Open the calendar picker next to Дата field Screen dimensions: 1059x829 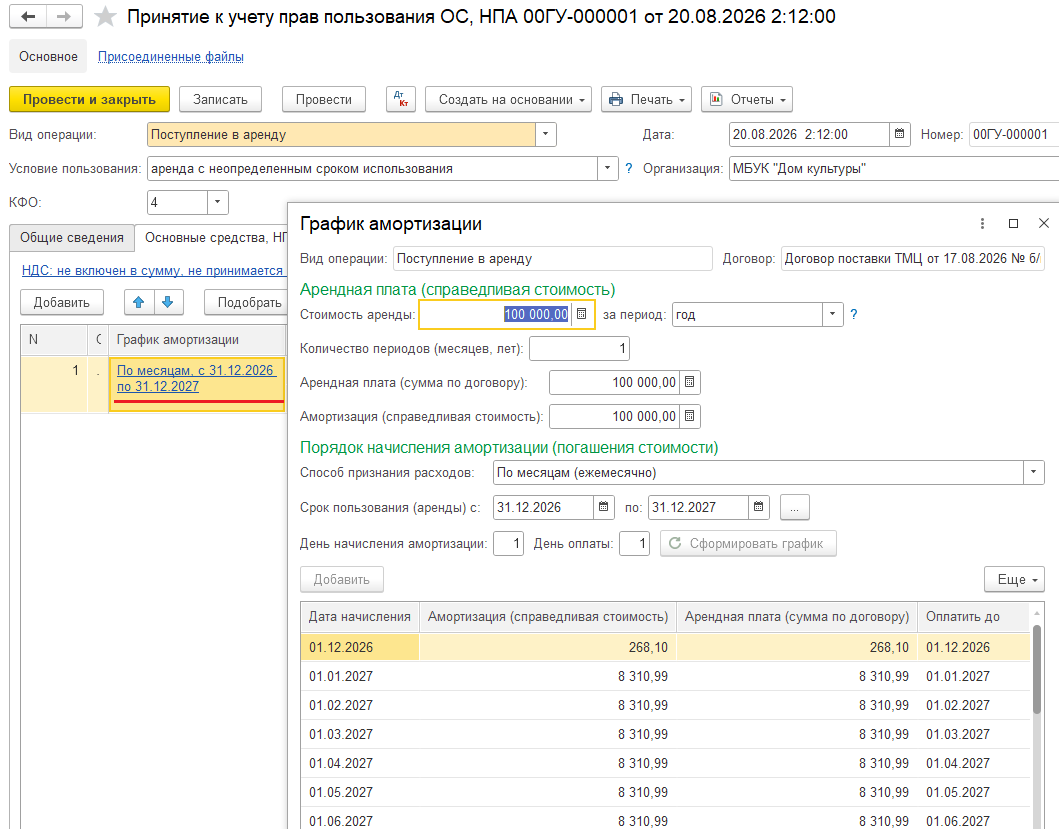pyautogui.click(x=899, y=134)
